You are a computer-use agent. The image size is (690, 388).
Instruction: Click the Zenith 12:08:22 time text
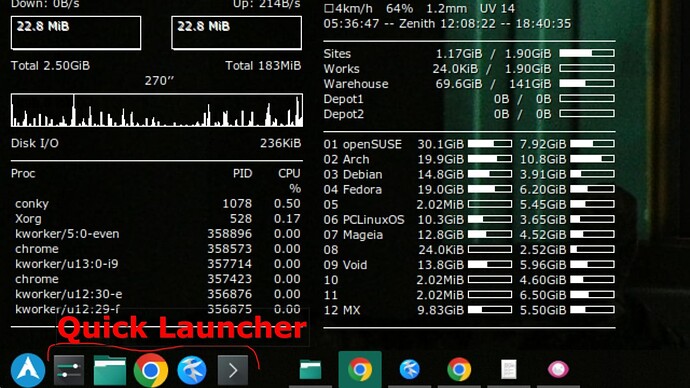tap(447, 23)
